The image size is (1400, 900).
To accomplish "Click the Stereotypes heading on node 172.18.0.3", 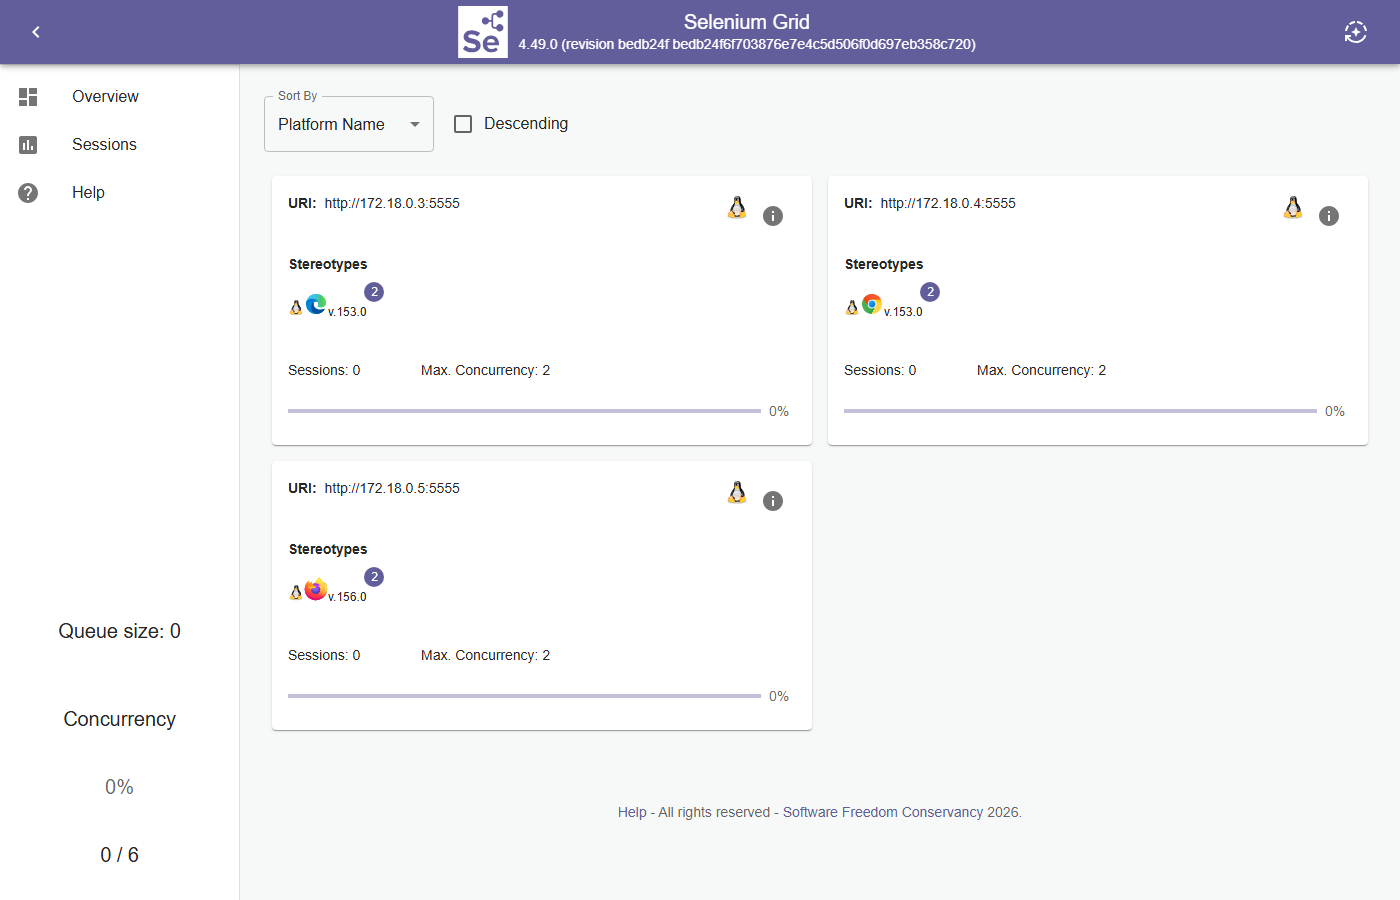I will coord(328,264).
